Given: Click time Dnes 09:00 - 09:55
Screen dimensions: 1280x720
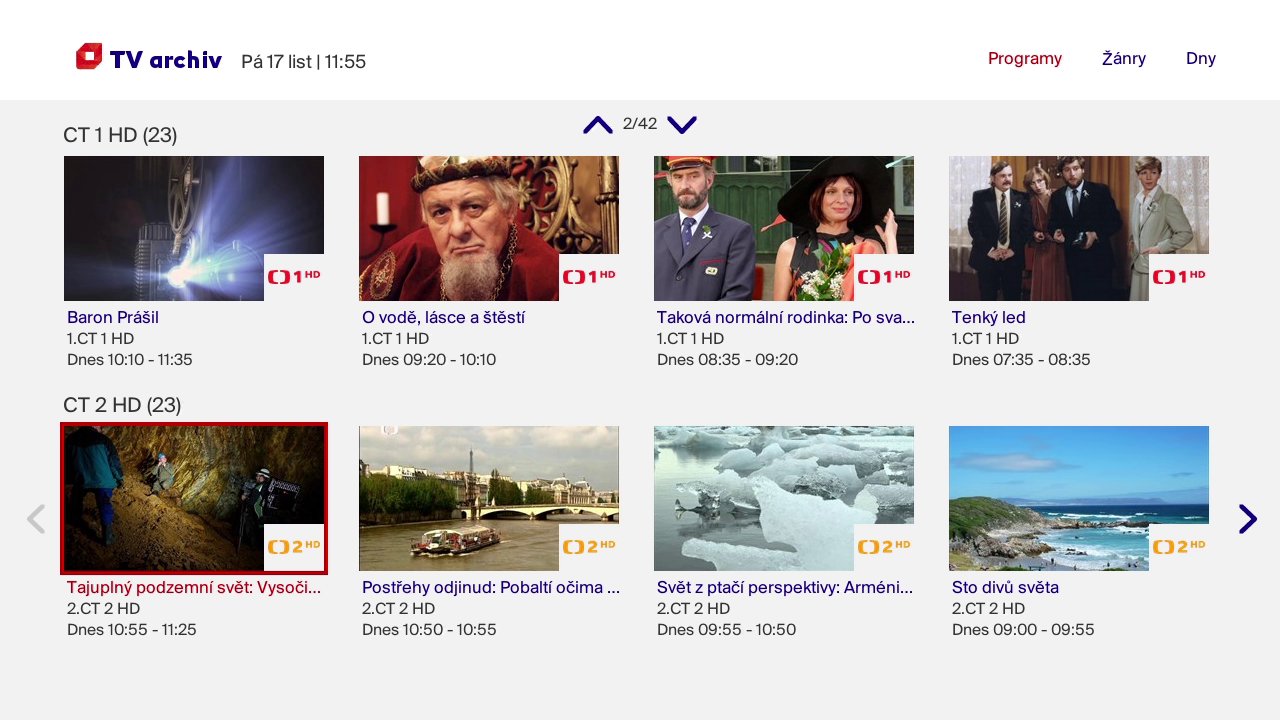Looking at the screenshot, I should point(1023,629).
